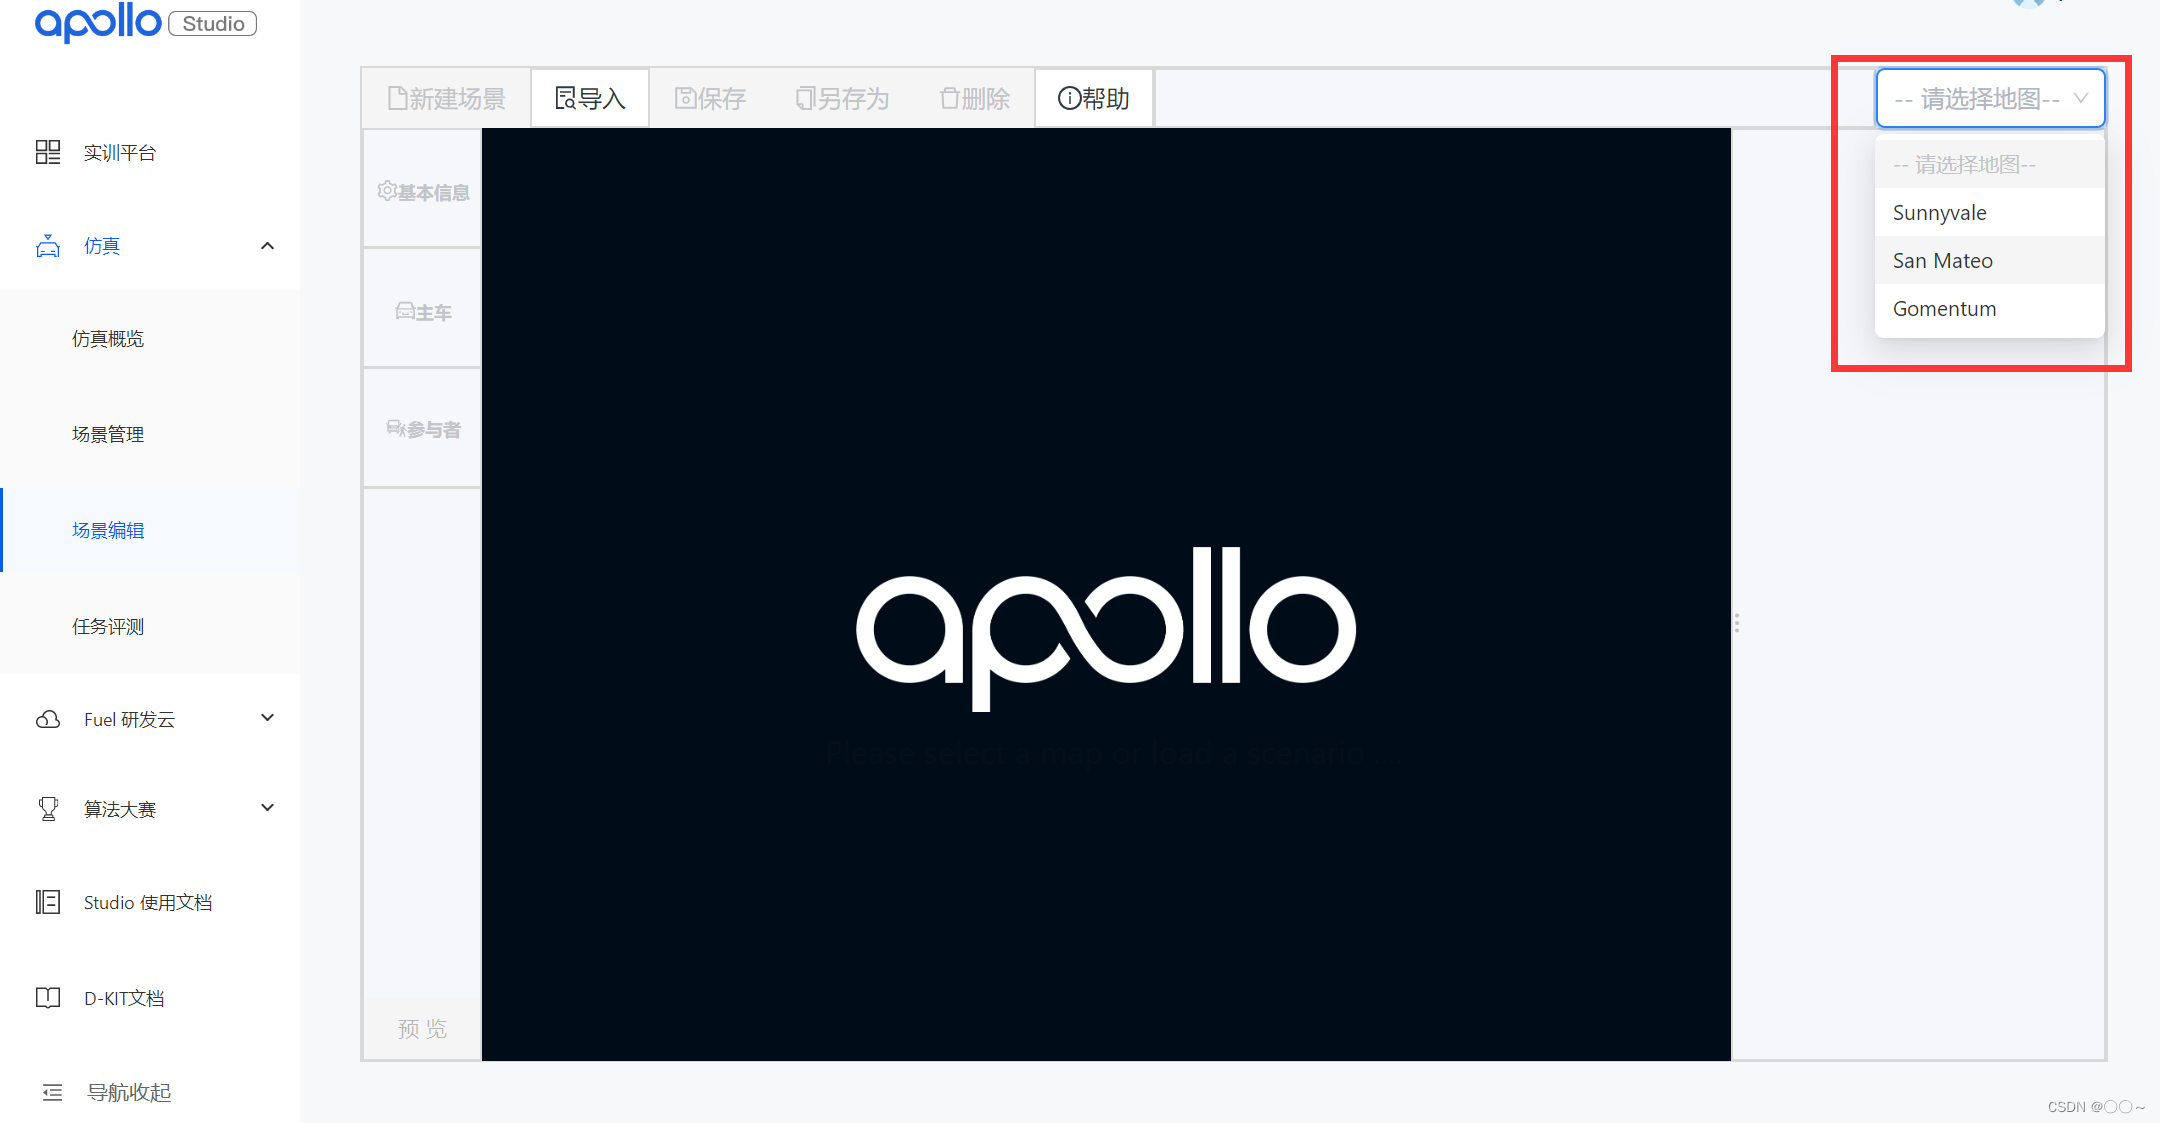Expand the Fuel 研发云 submenu
Image resolution: width=2160 pixels, height=1123 pixels.
tap(267, 718)
